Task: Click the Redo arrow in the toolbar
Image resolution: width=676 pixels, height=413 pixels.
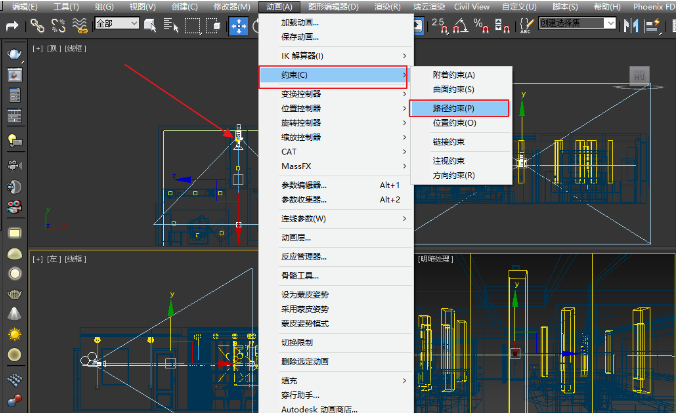Action: click(x=10, y=24)
